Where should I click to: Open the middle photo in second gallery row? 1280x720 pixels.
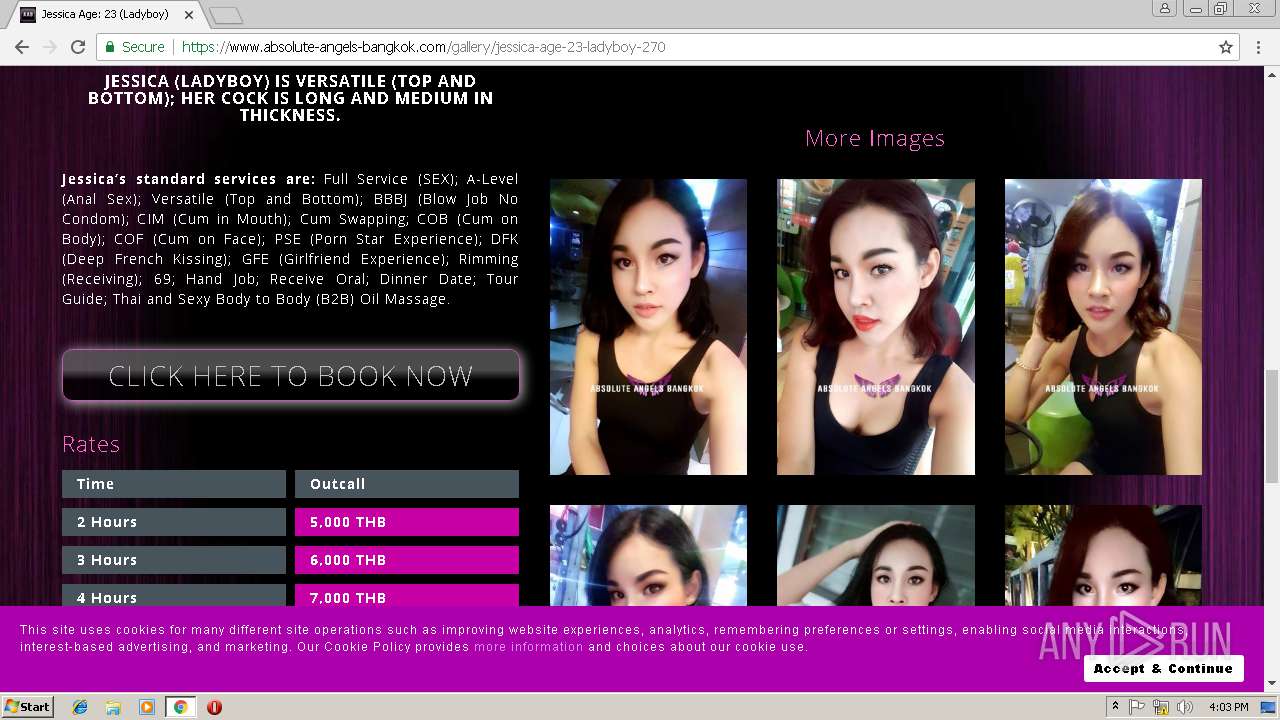(876, 555)
